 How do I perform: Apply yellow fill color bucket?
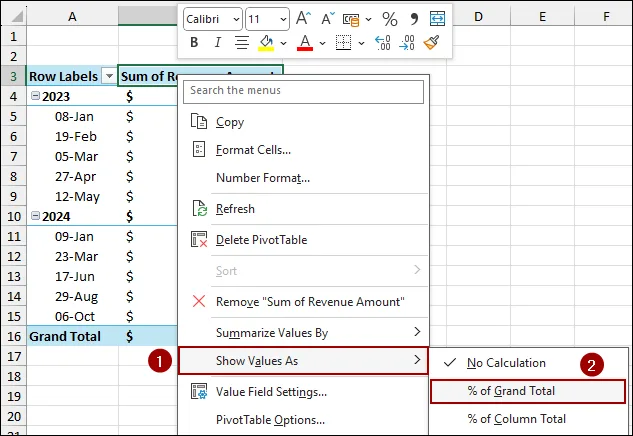click(x=266, y=43)
